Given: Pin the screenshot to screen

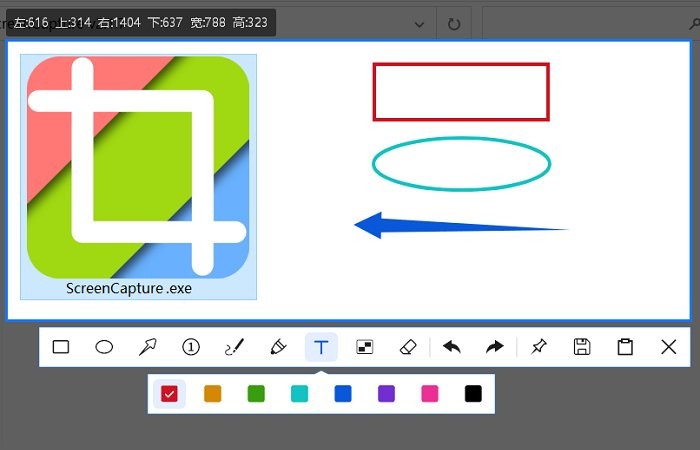Looking at the screenshot, I should 539,347.
